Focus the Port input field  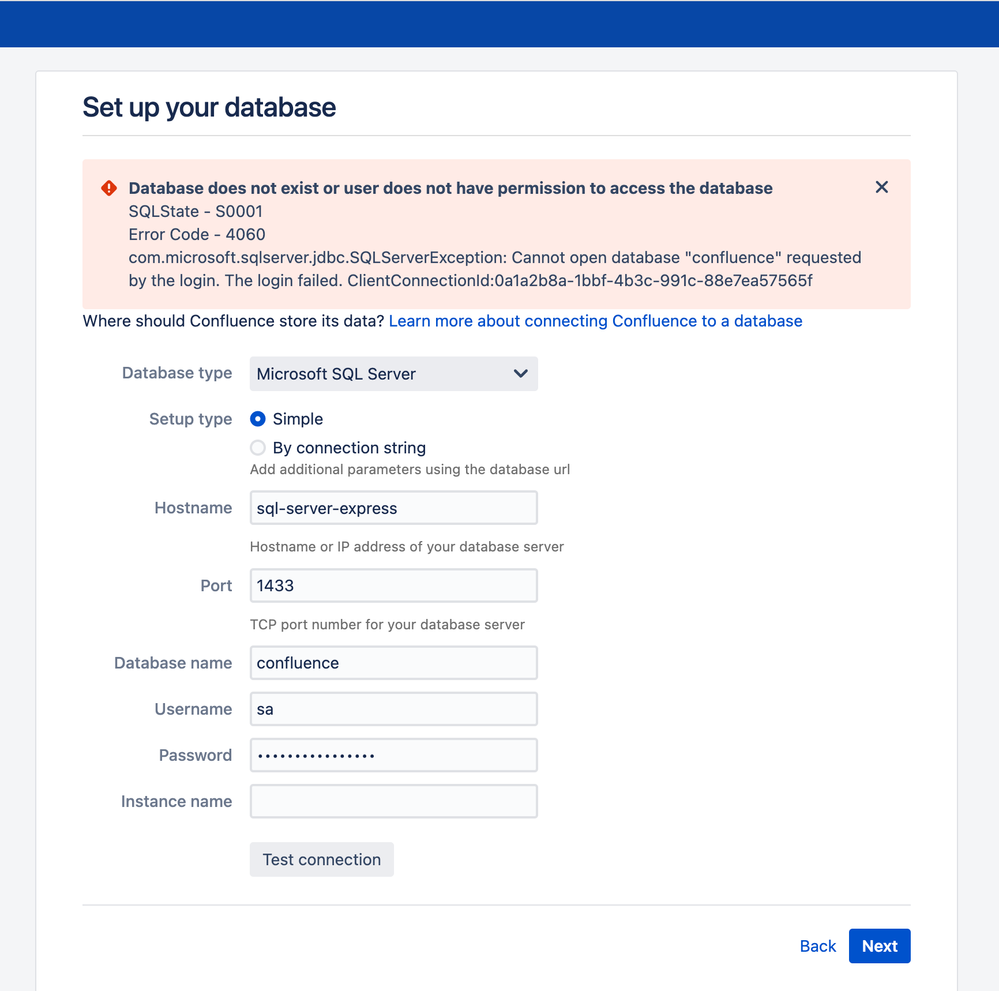tap(393, 585)
